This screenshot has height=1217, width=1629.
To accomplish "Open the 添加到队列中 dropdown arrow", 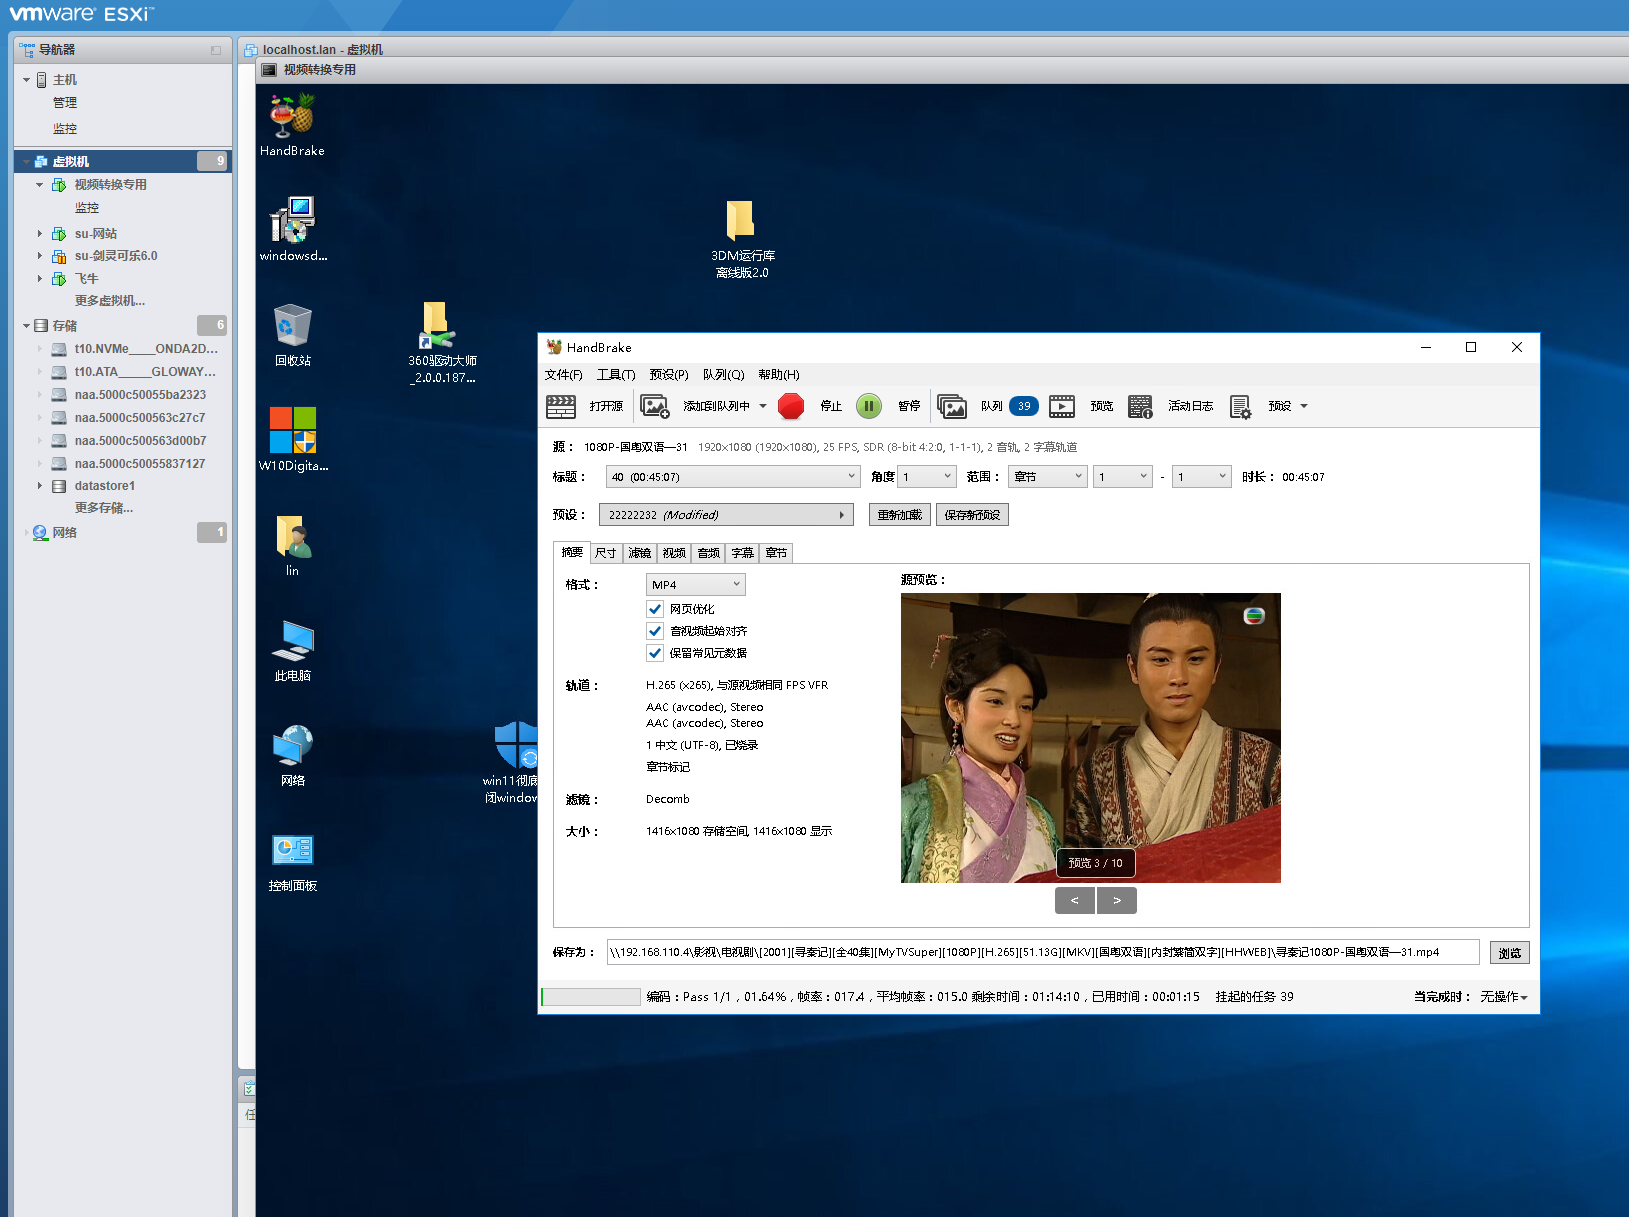I will pyautogui.click(x=763, y=406).
